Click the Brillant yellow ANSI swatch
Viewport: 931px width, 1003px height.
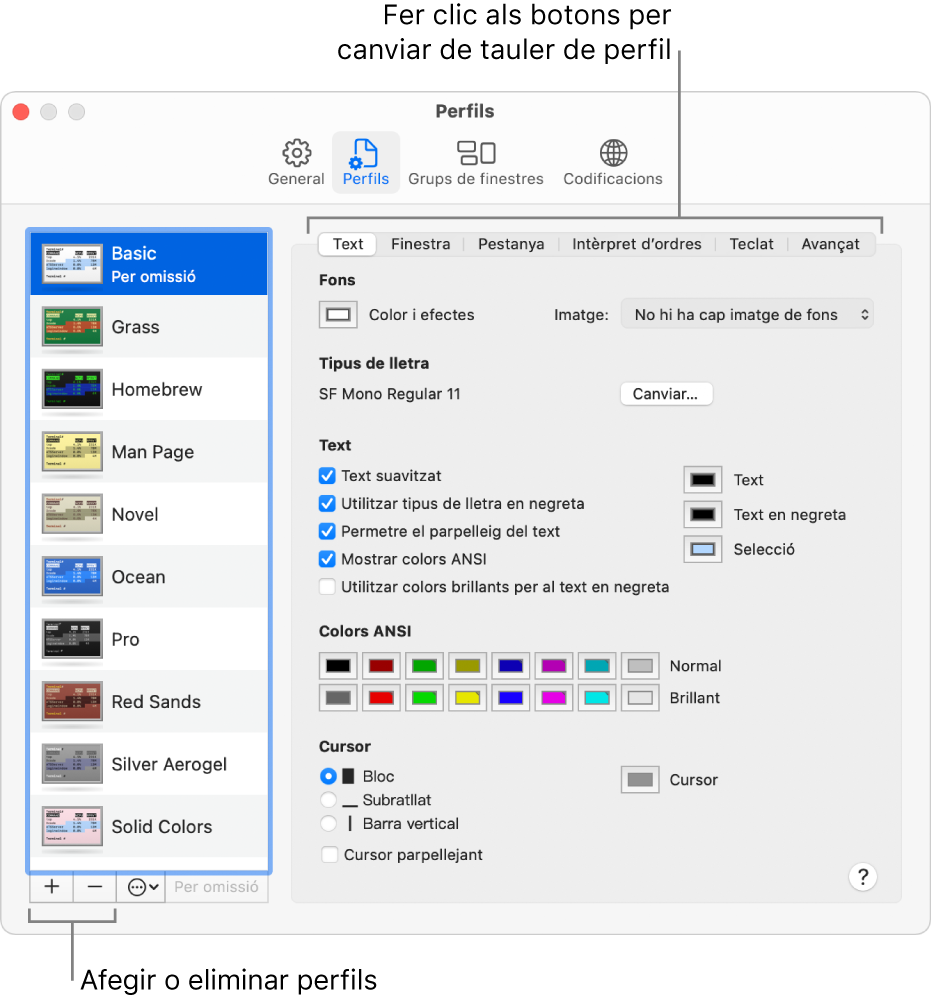click(x=468, y=698)
